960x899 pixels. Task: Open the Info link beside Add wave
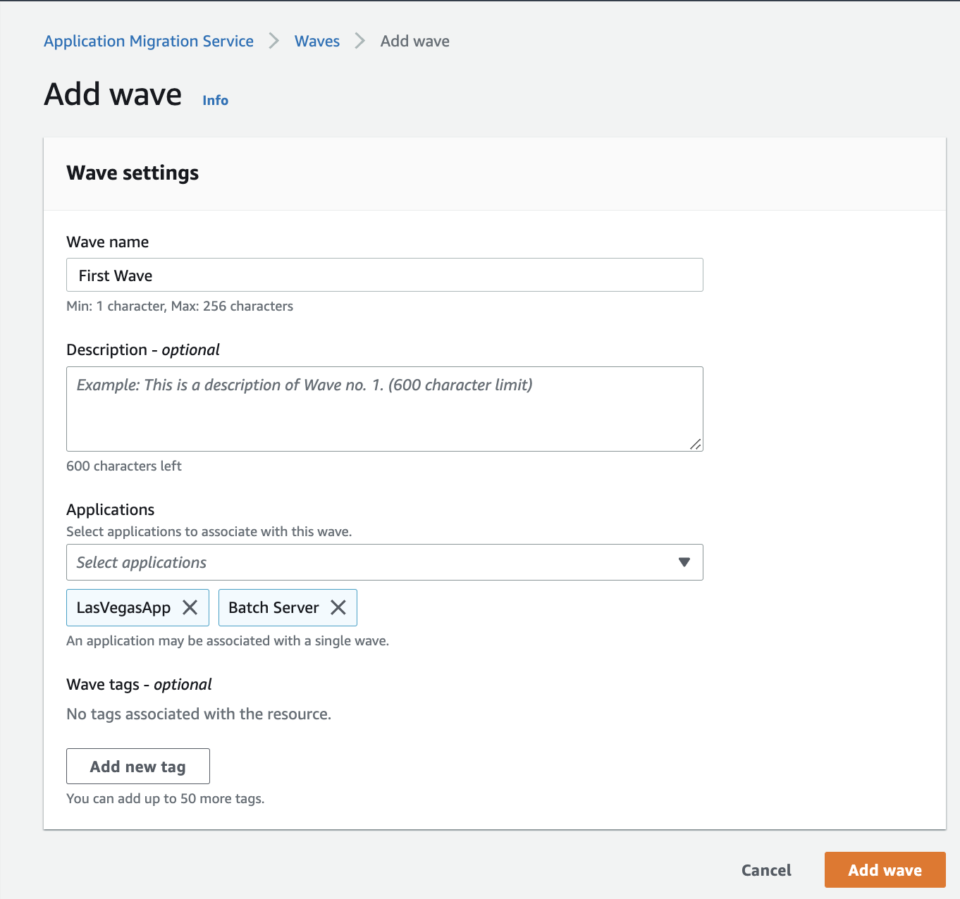[x=215, y=100]
